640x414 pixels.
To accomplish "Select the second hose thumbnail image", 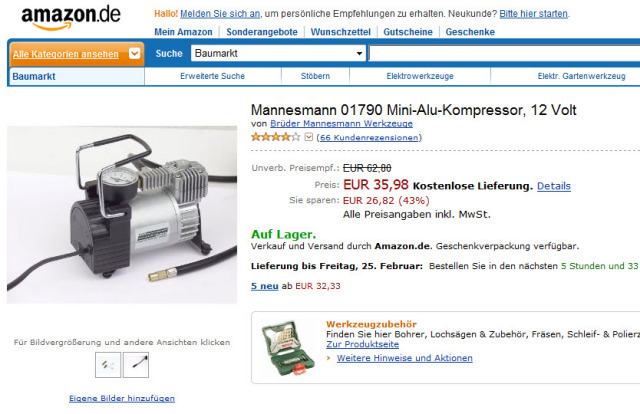I will tap(136, 365).
